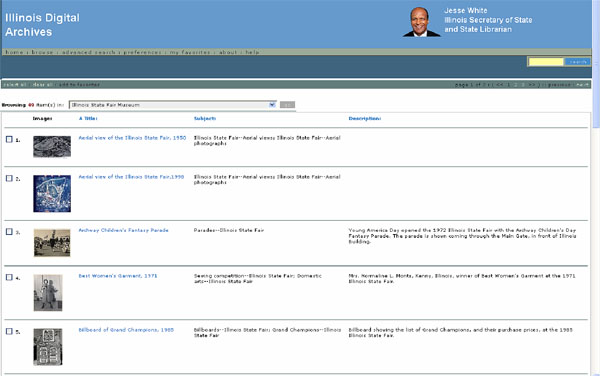The width and height of the screenshot is (600, 376).
Task: Click the clear all link
Action: coord(42,85)
